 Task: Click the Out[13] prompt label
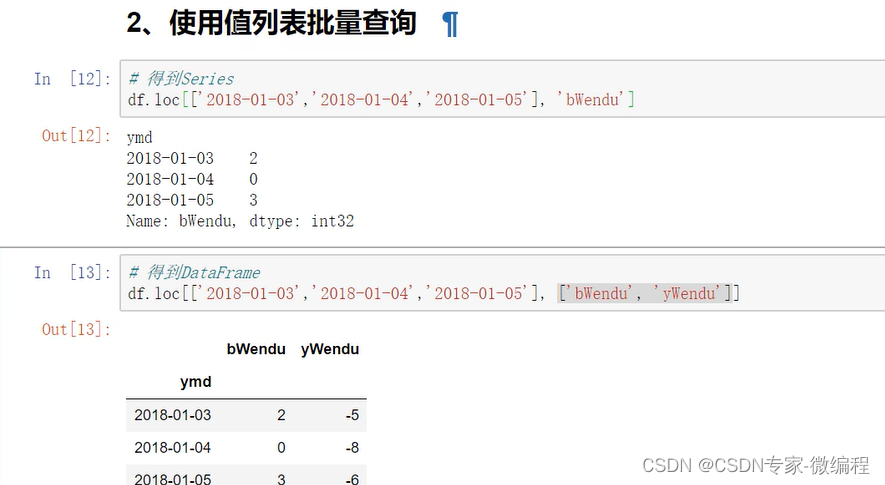click(x=76, y=329)
